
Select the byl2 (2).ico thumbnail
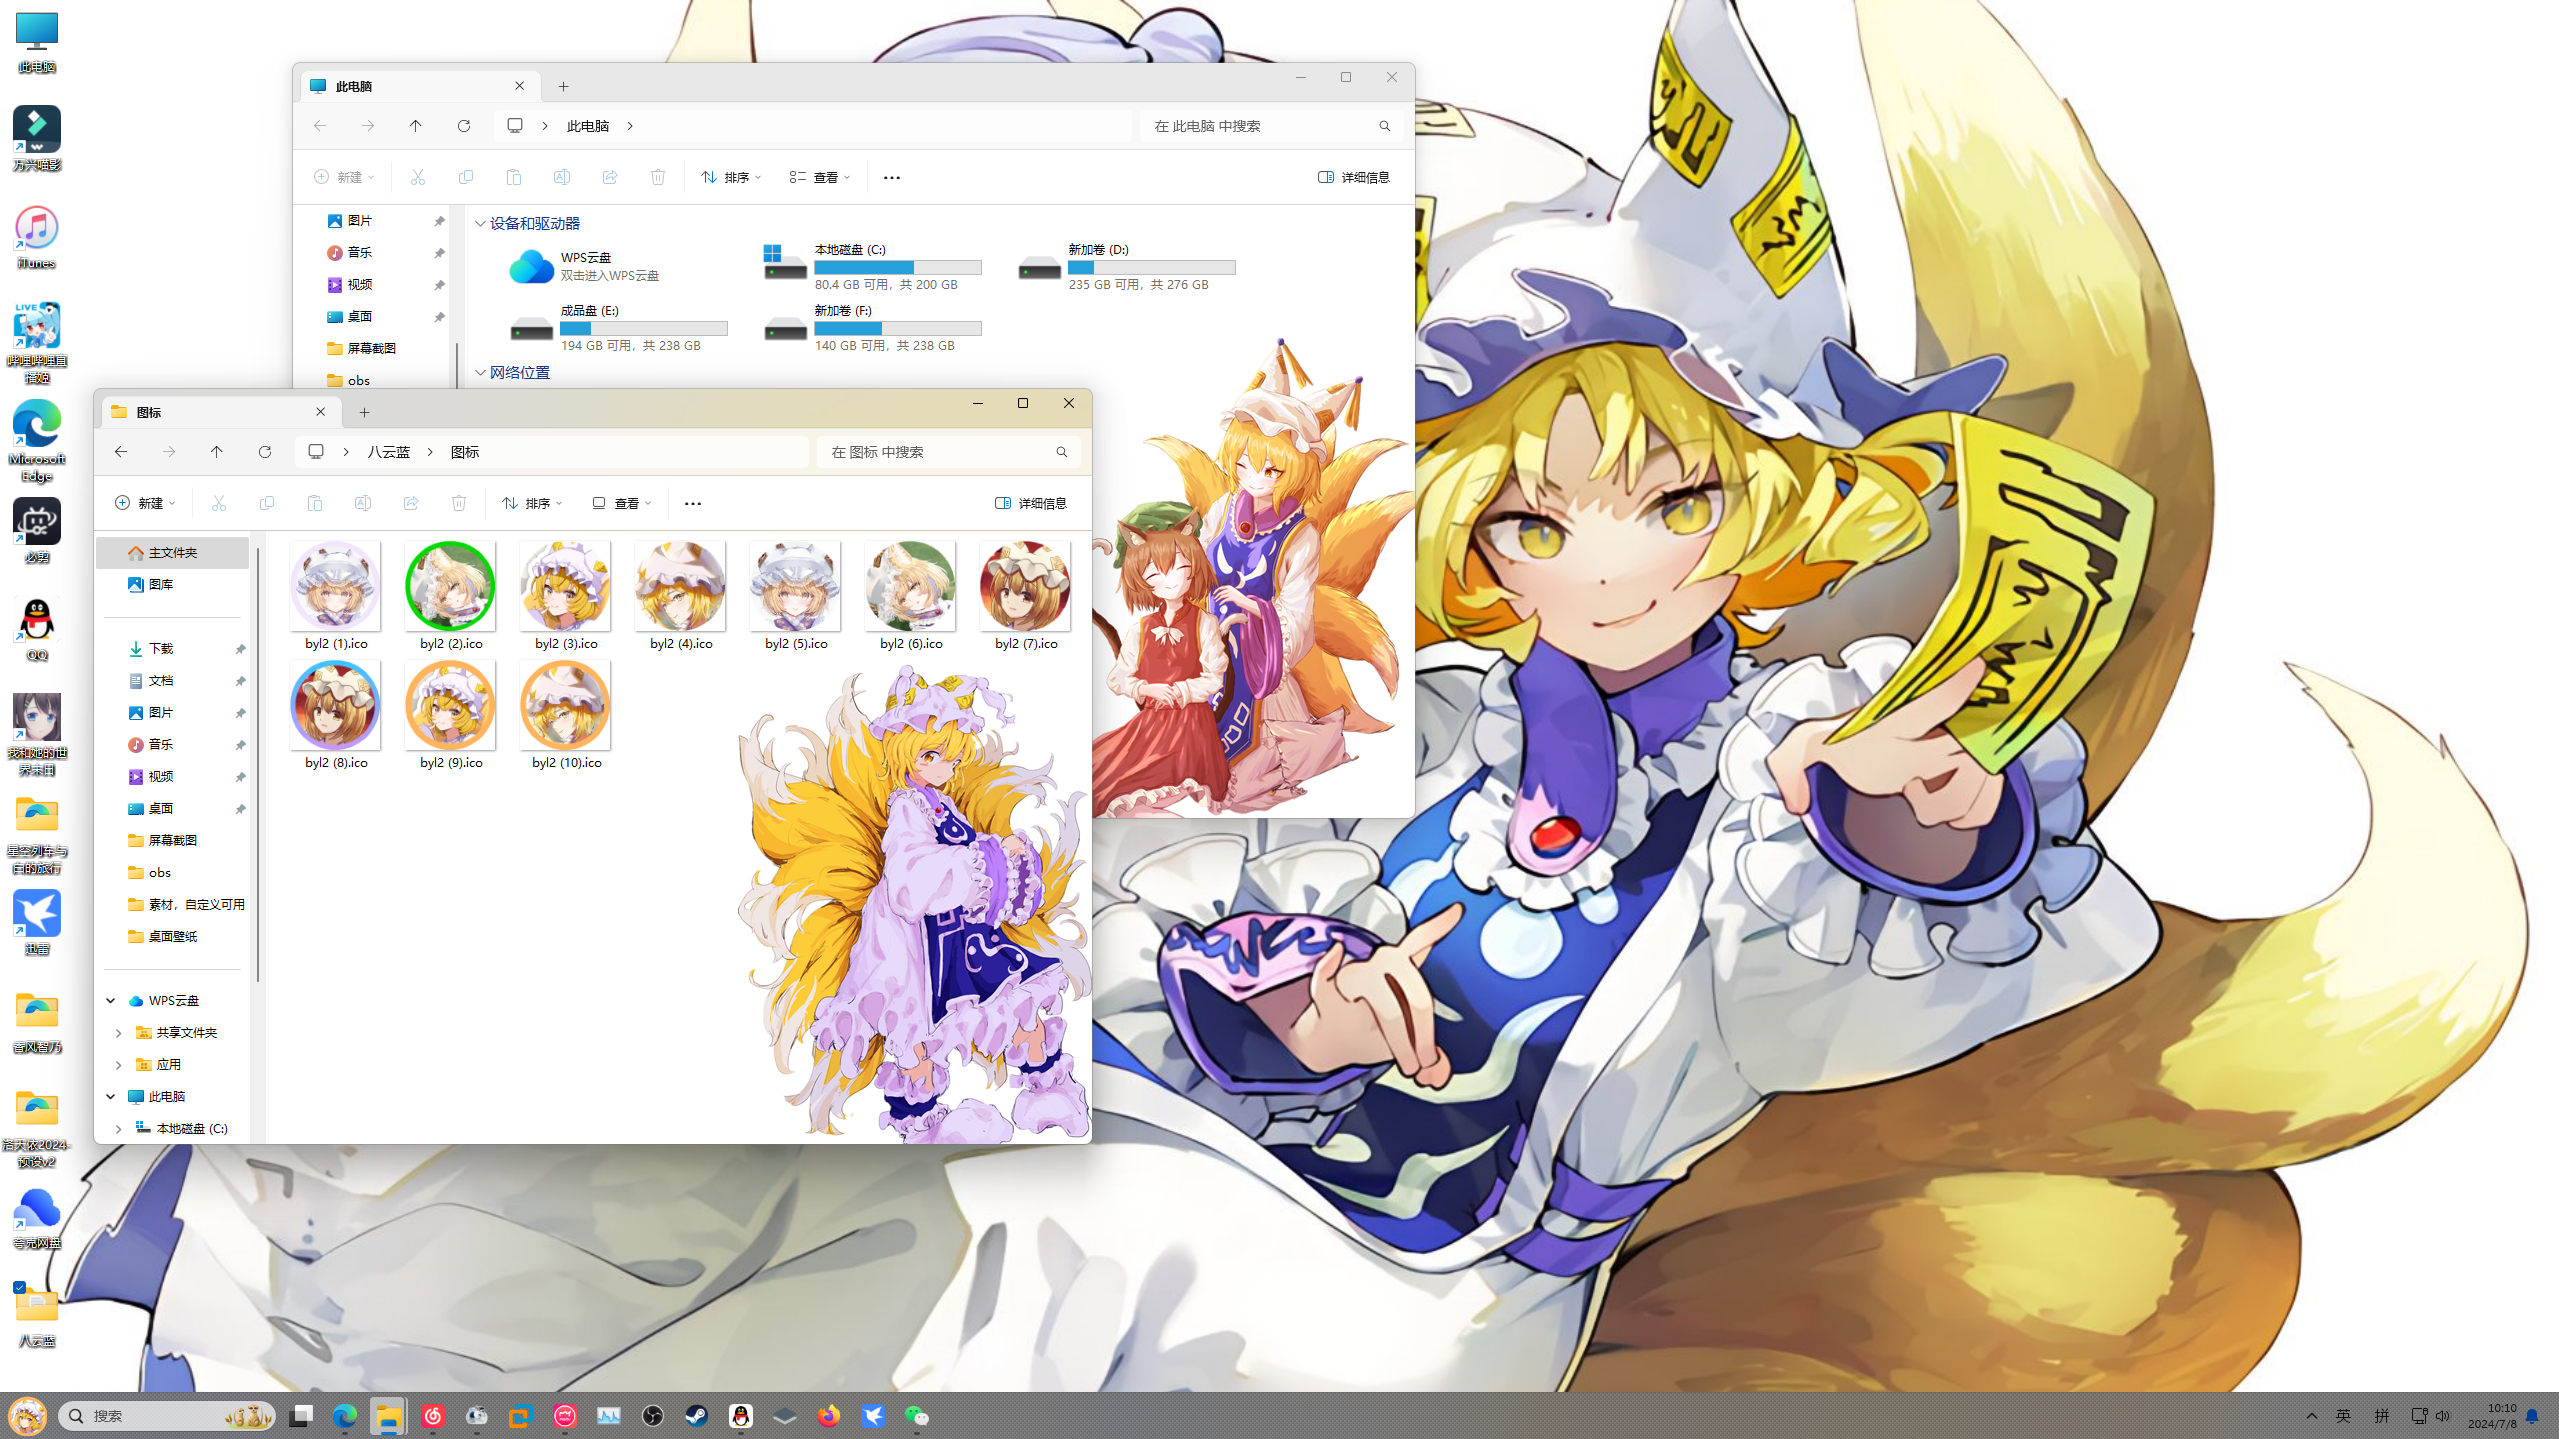[450, 587]
